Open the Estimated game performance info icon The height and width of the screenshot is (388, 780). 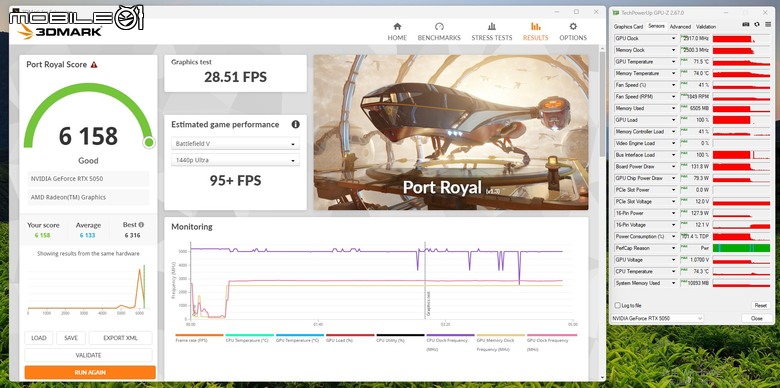point(295,124)
